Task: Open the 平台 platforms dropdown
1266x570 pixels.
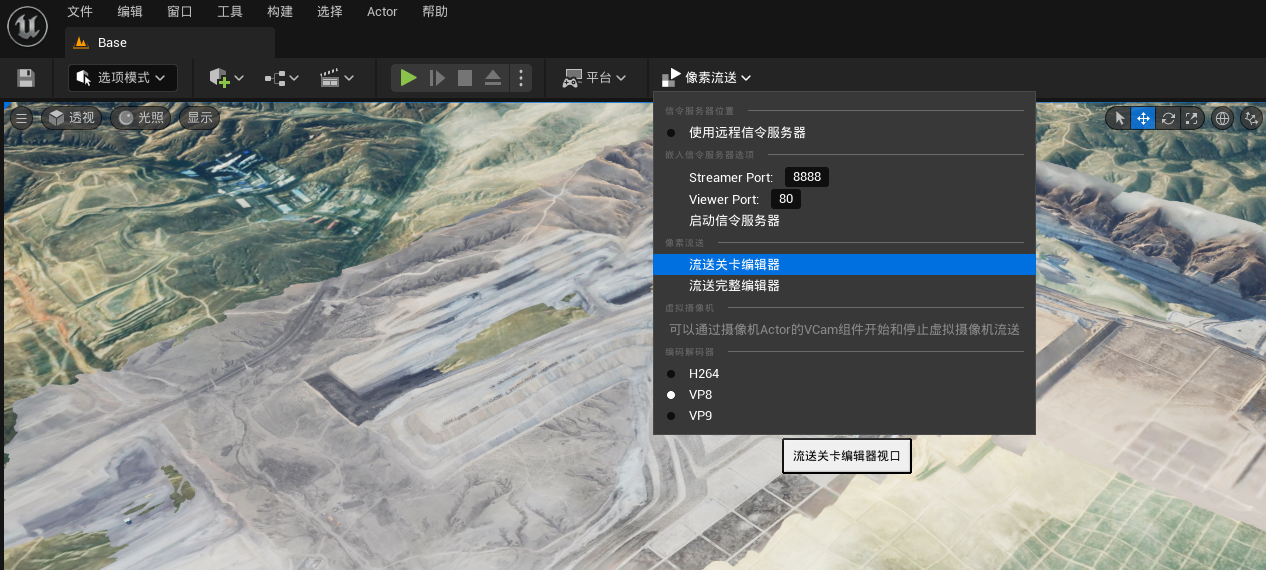Action: pos(595,78)
